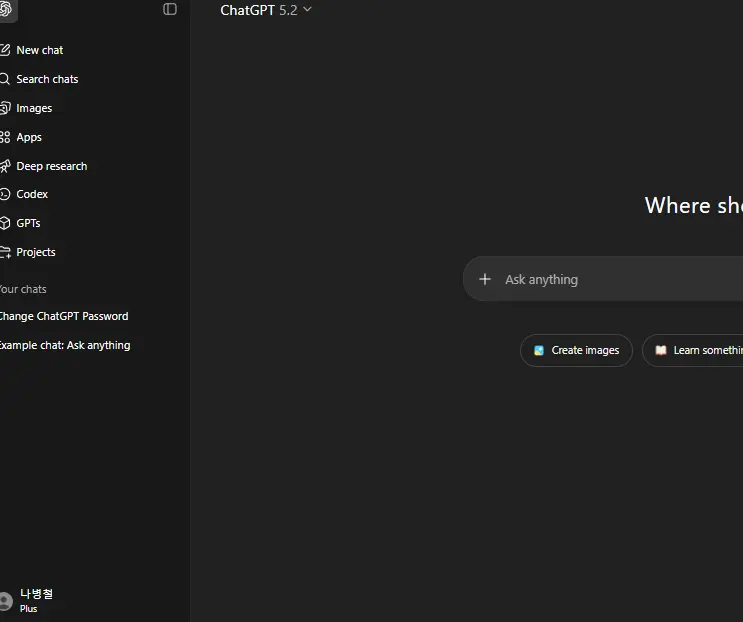Open Codex from the sidebar
This screenshot has height=622, width=743.
click(32, 194)
